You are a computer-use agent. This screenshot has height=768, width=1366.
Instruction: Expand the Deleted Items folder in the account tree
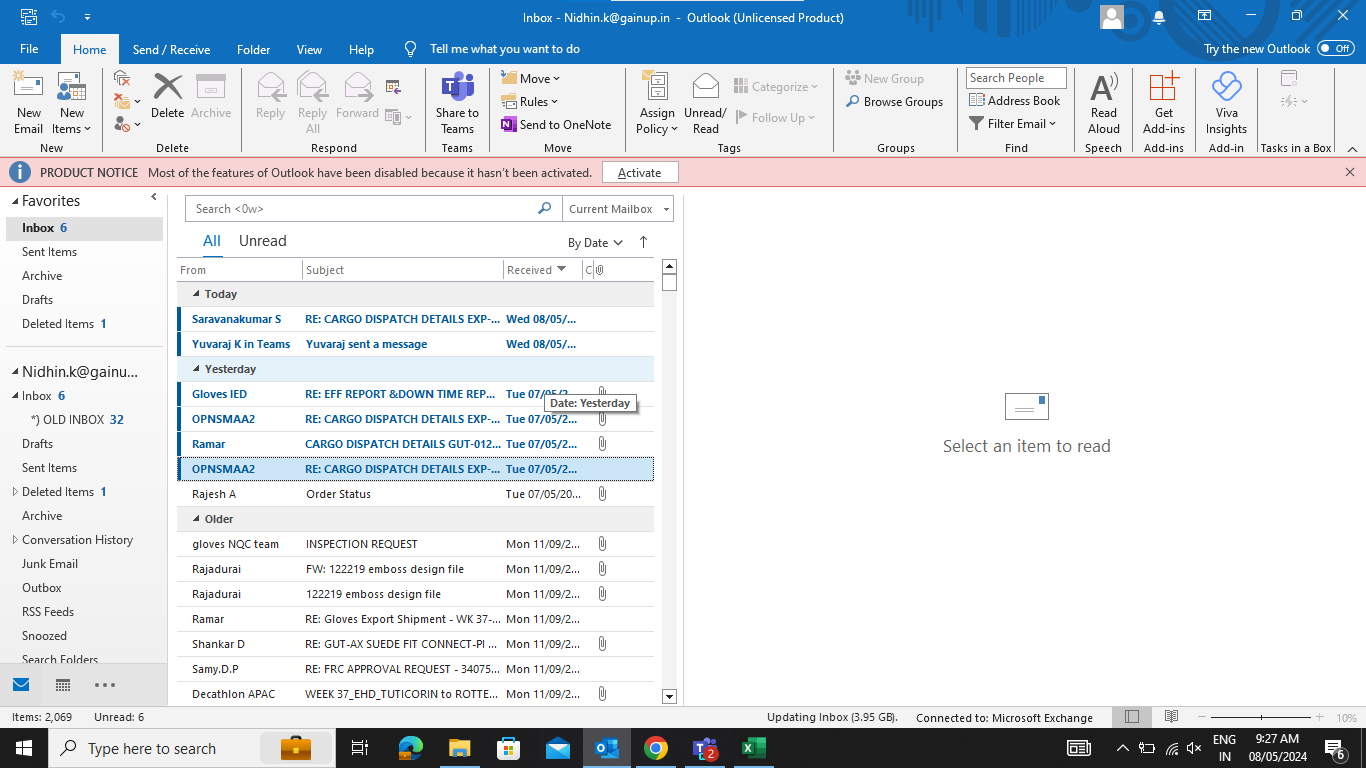[15, 492]
